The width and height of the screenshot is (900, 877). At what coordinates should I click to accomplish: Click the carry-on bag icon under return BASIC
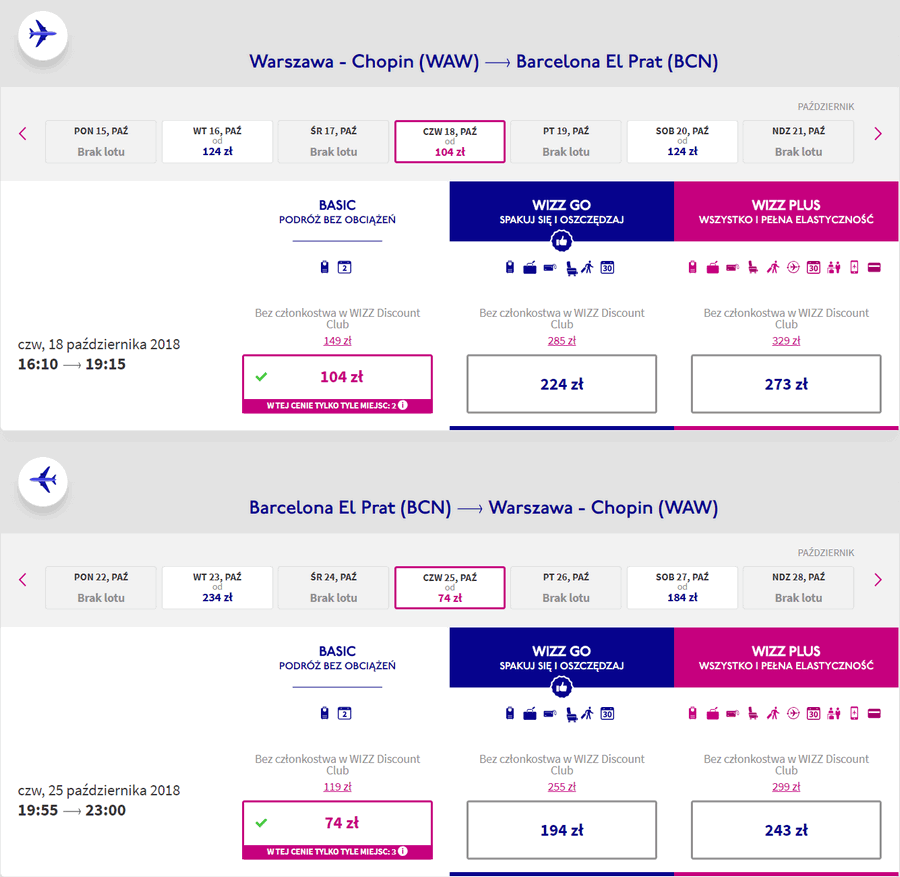324,713
